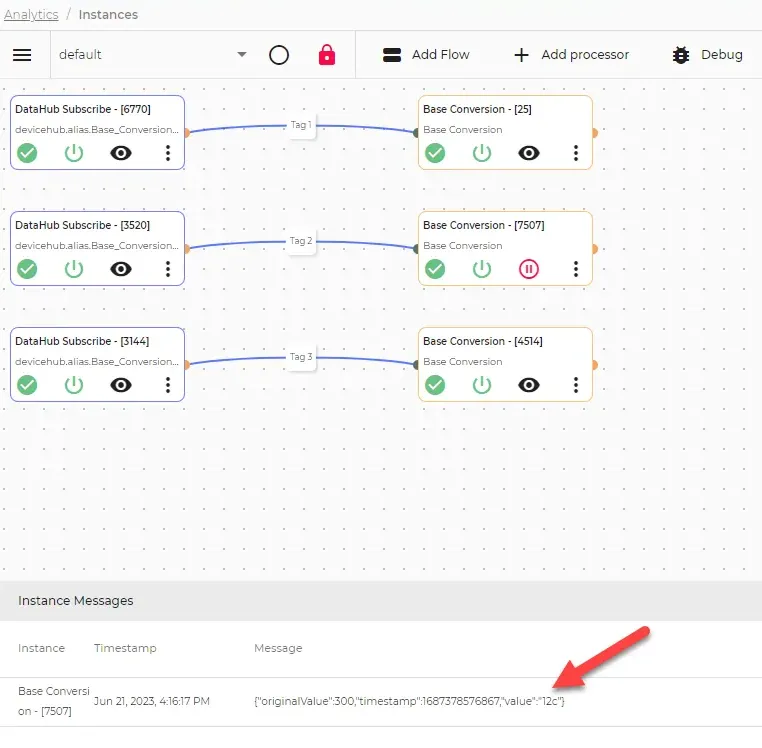Click pause icon on Base Conversion [7507]

(x=529, y=269)
